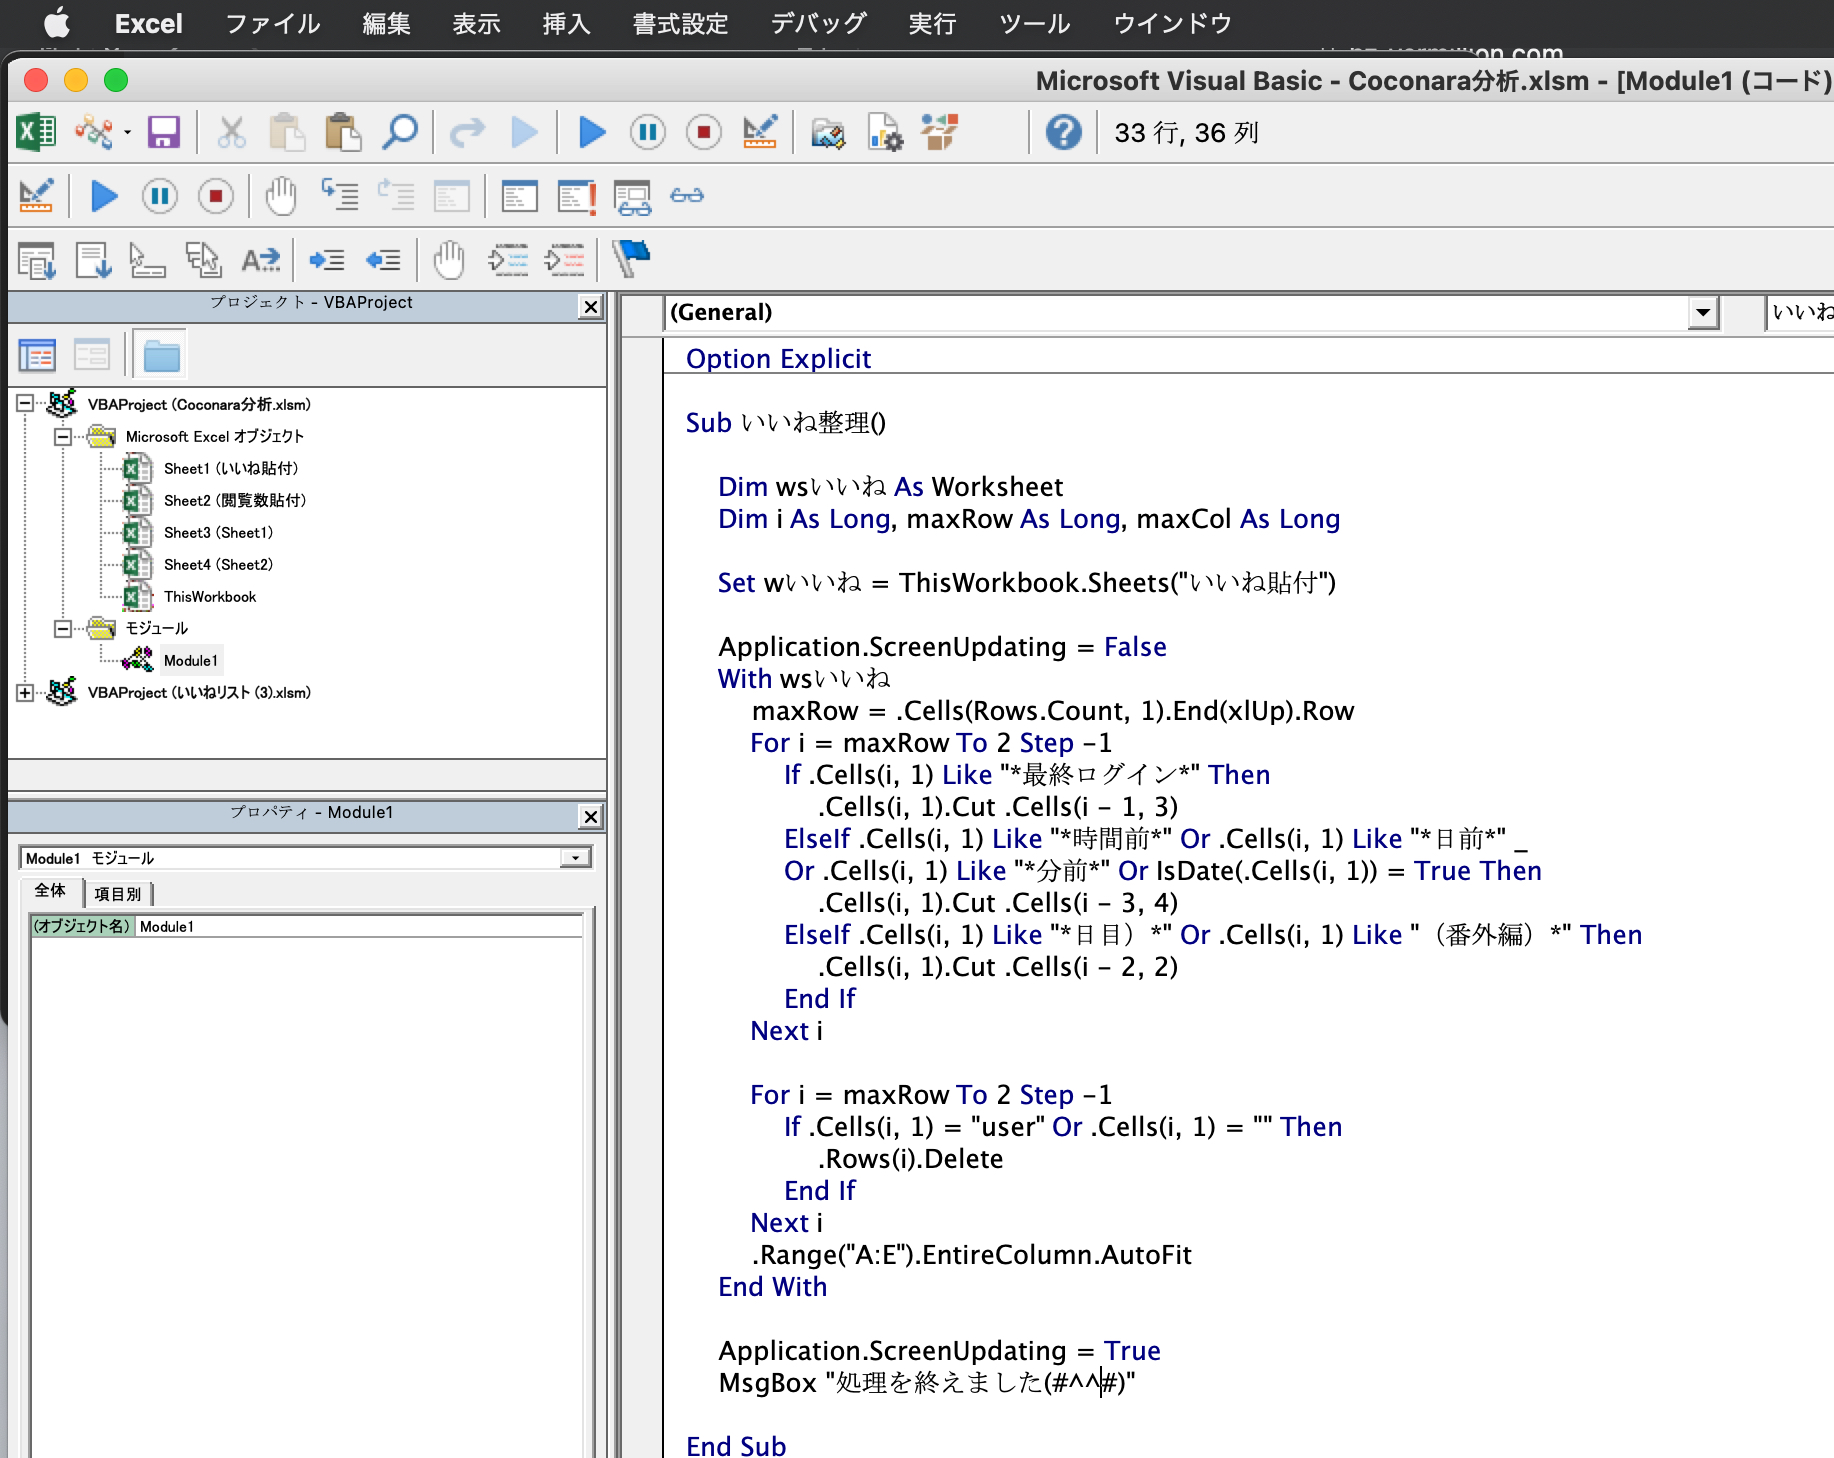Click the Increase Indent icon

point(327,260)
